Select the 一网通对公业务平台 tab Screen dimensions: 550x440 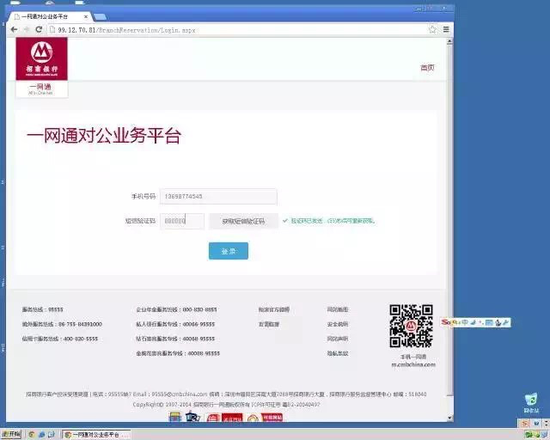pyautogui.click(x=49, y=16)
